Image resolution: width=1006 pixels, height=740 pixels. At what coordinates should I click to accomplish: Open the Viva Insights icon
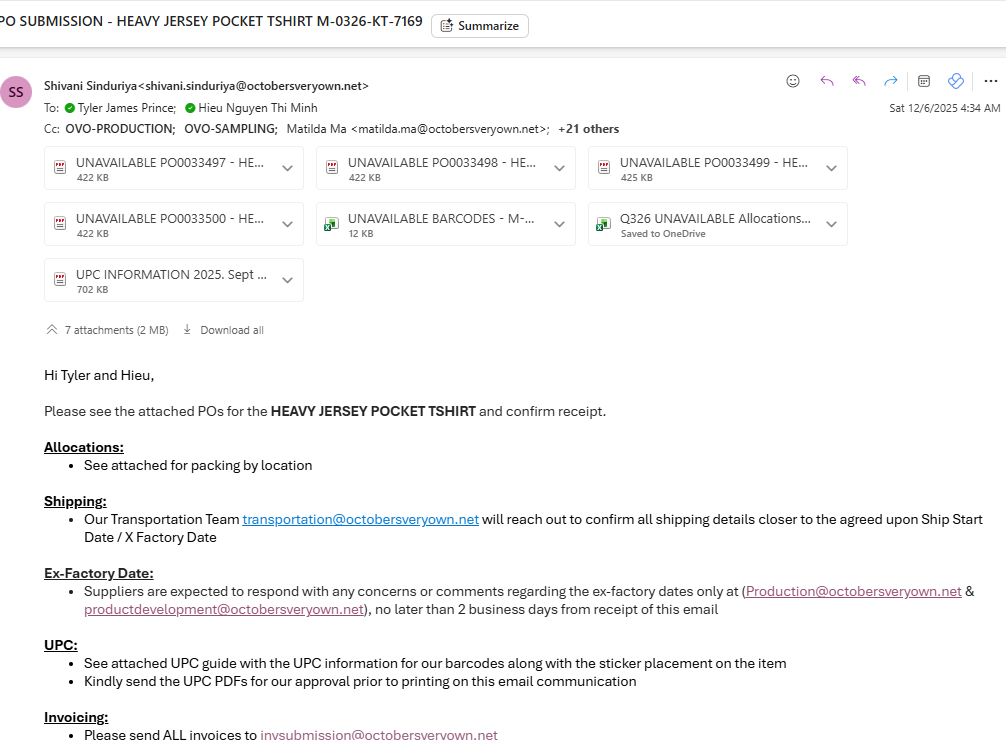pos(955,81)
